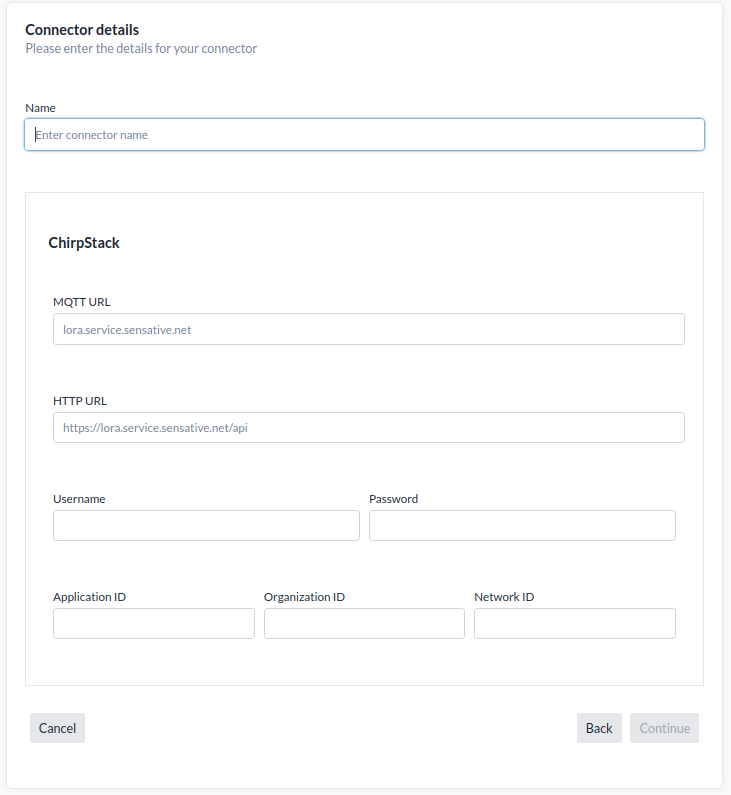
Task: Focus the MQTT URL text field
Action: coord(368,329)
